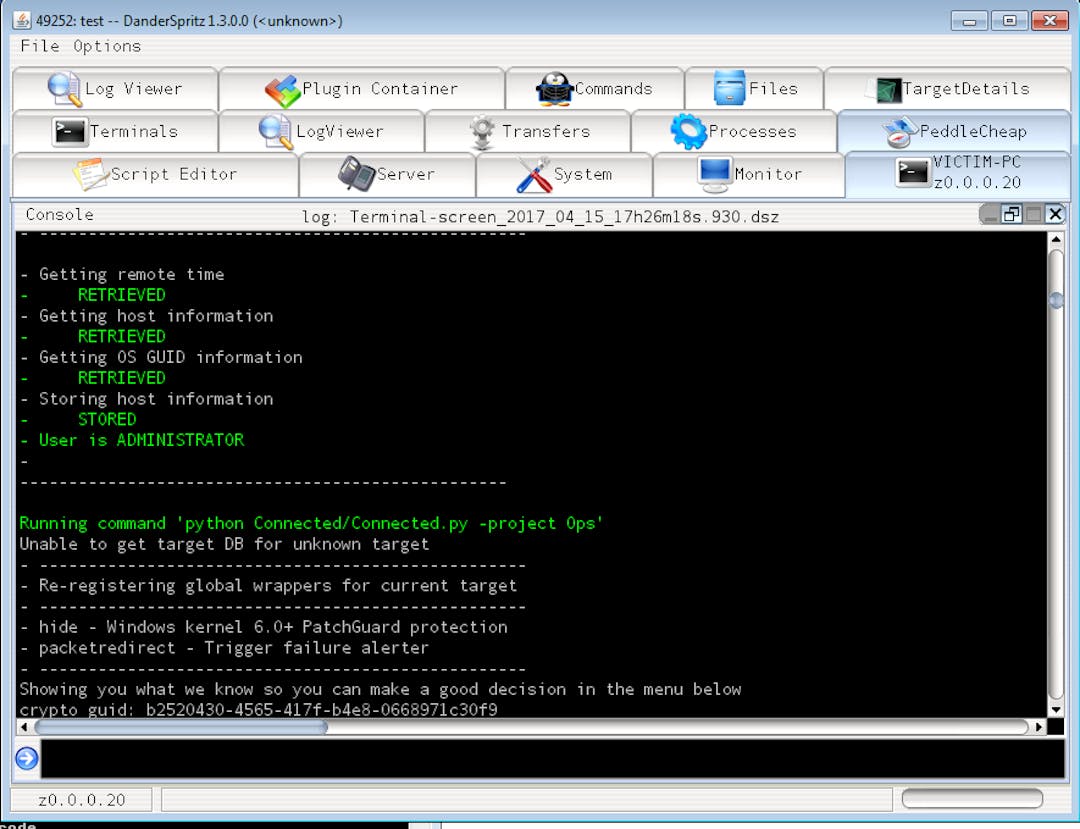The height and width of the screenshot is (829, 1080).
Task: Open the File menu
Action: (40, 46)
